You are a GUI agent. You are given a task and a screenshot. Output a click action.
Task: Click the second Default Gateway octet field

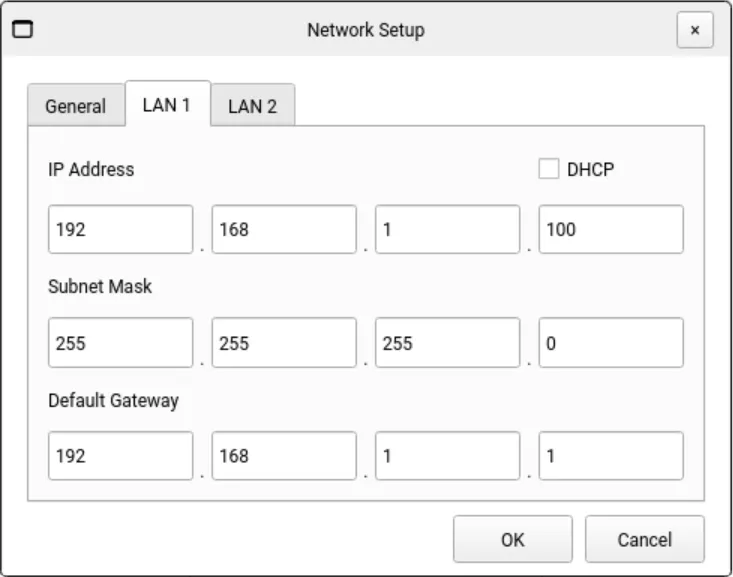click(284, 456)
